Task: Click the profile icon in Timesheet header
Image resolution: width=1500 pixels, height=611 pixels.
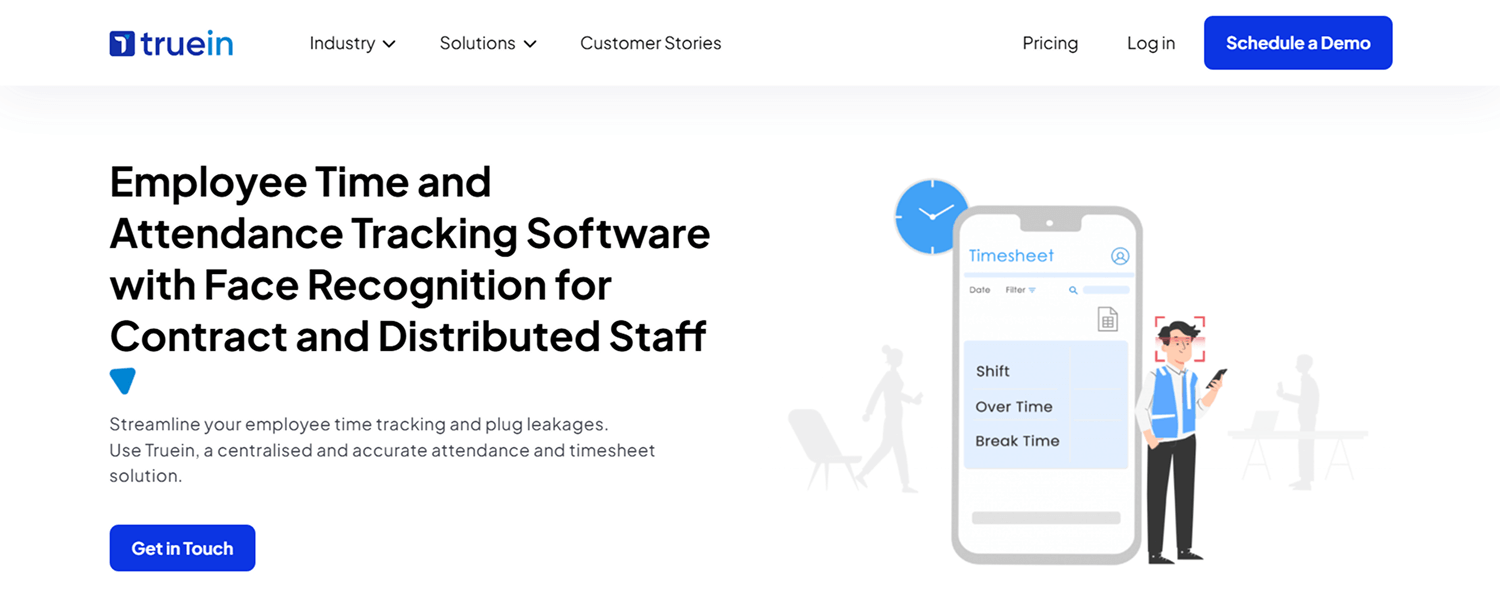Action: click(x=1120, y=256)
